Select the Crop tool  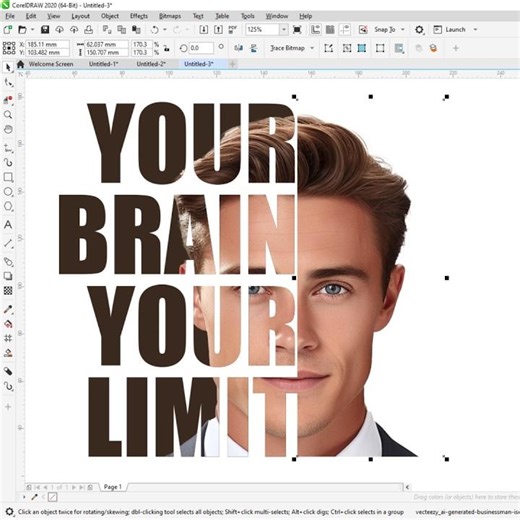point(8,99)
